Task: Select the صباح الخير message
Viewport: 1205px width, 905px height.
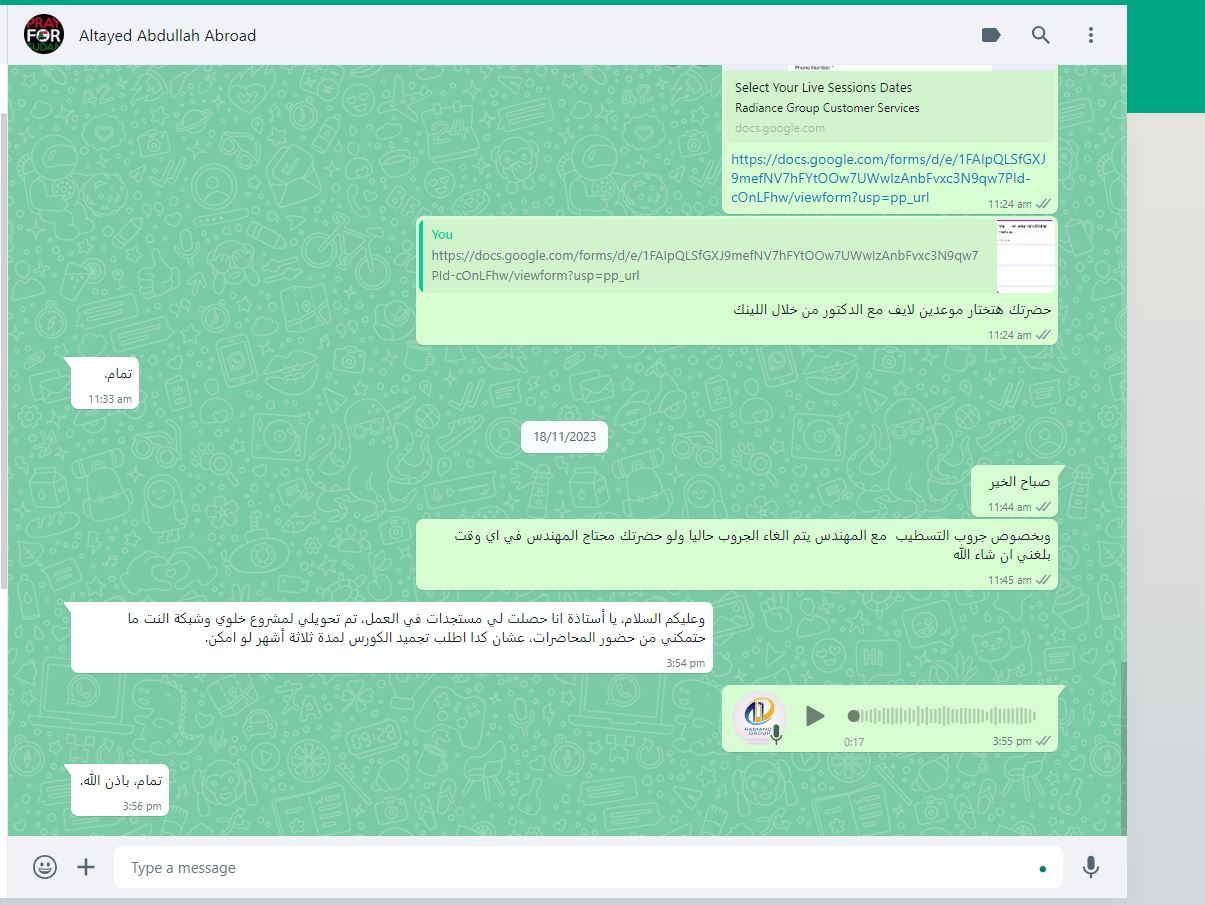Action: coord(1015,491)
